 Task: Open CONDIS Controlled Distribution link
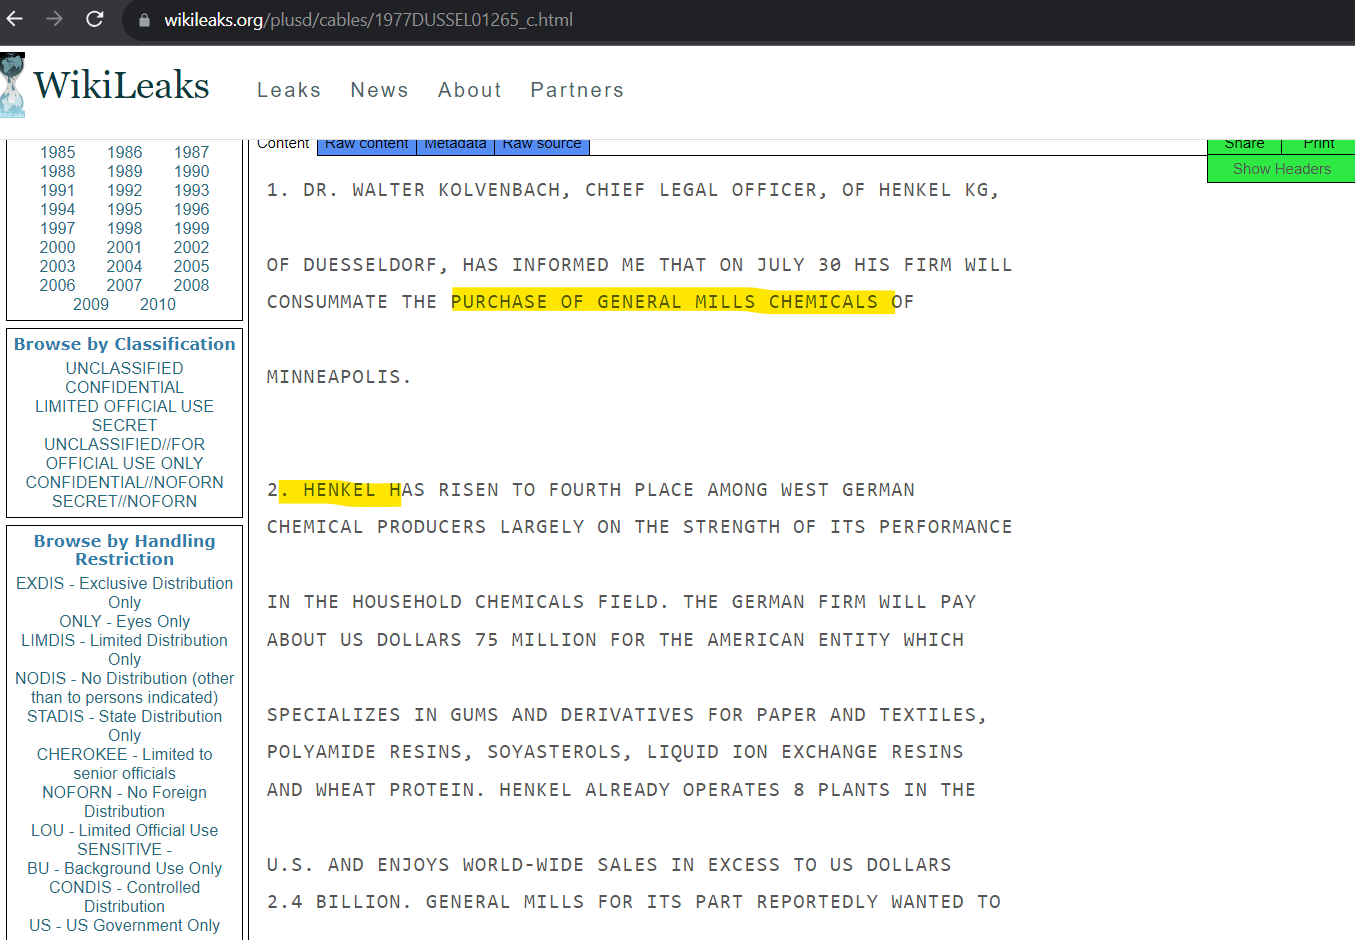tap(125, 896)
